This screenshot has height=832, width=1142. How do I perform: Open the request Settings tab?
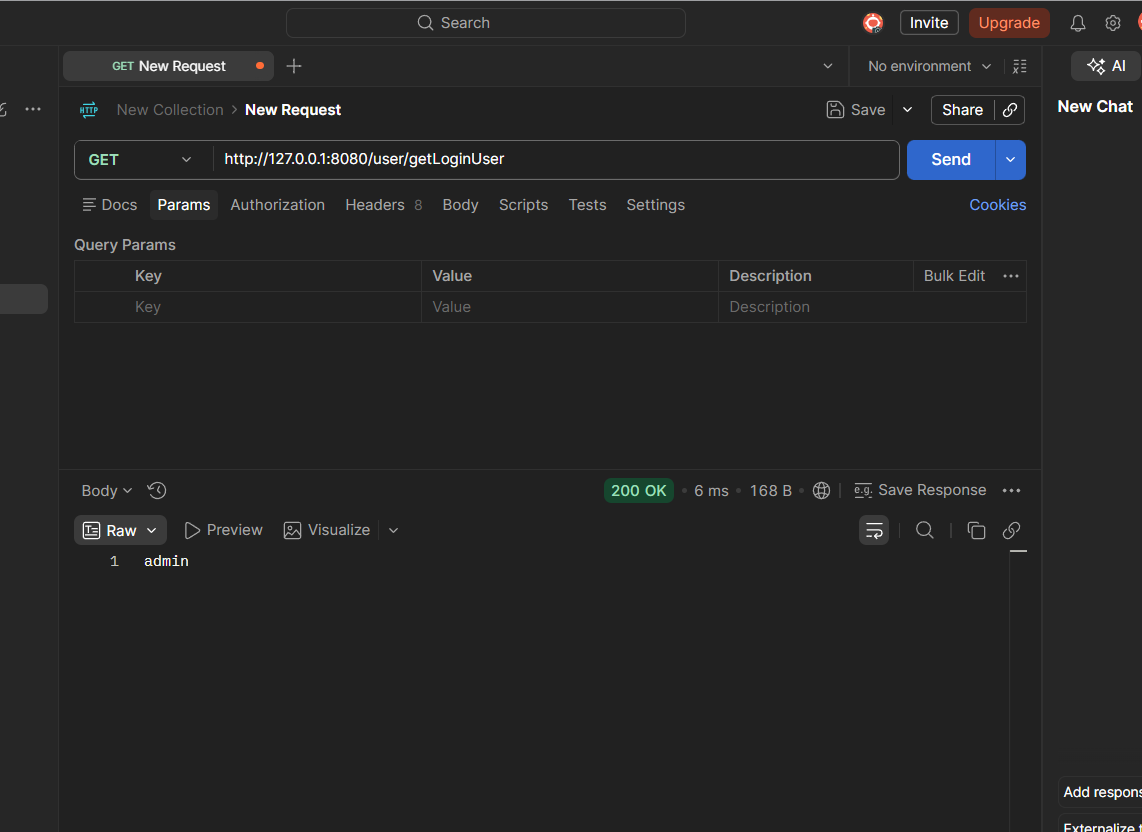pos(655,205)
